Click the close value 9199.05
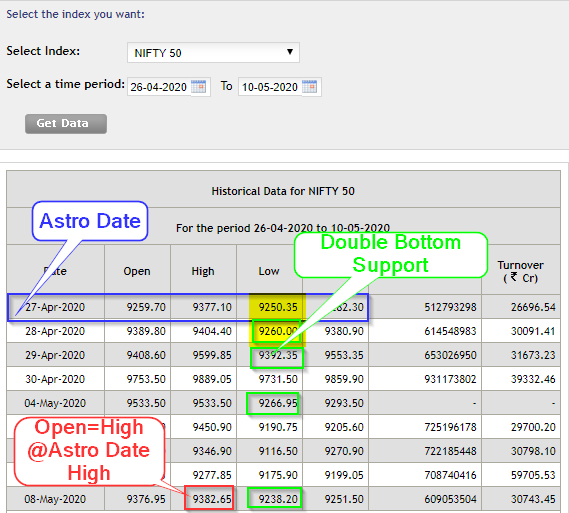This screenshot has width=569, height=513. pyautogui.click(x=344, y=475)
